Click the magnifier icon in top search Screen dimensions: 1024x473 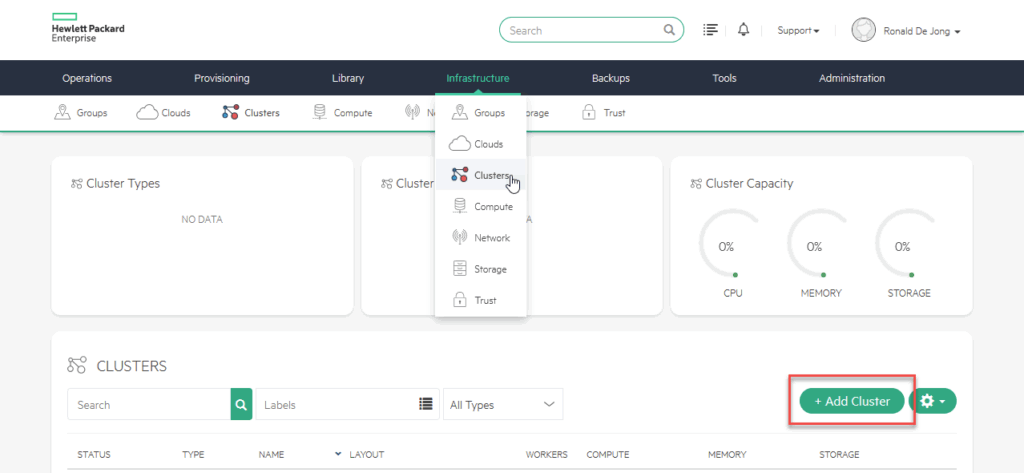(x=670, y=30)
